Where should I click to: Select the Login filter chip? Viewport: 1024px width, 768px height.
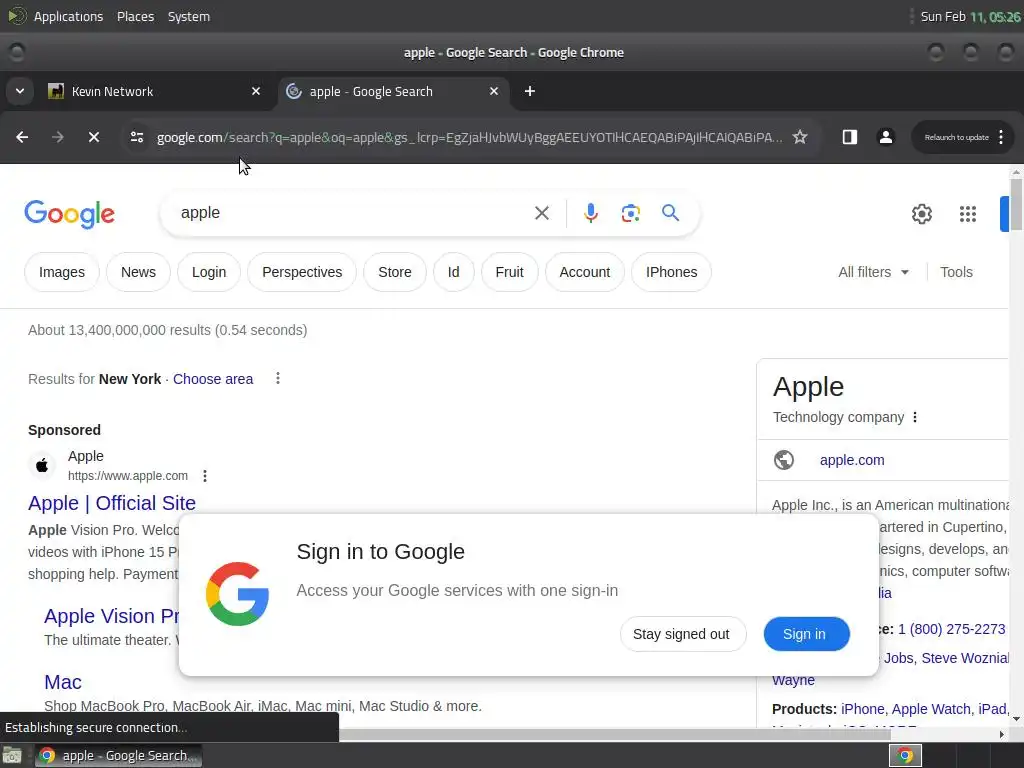click(x=209, y=272)
